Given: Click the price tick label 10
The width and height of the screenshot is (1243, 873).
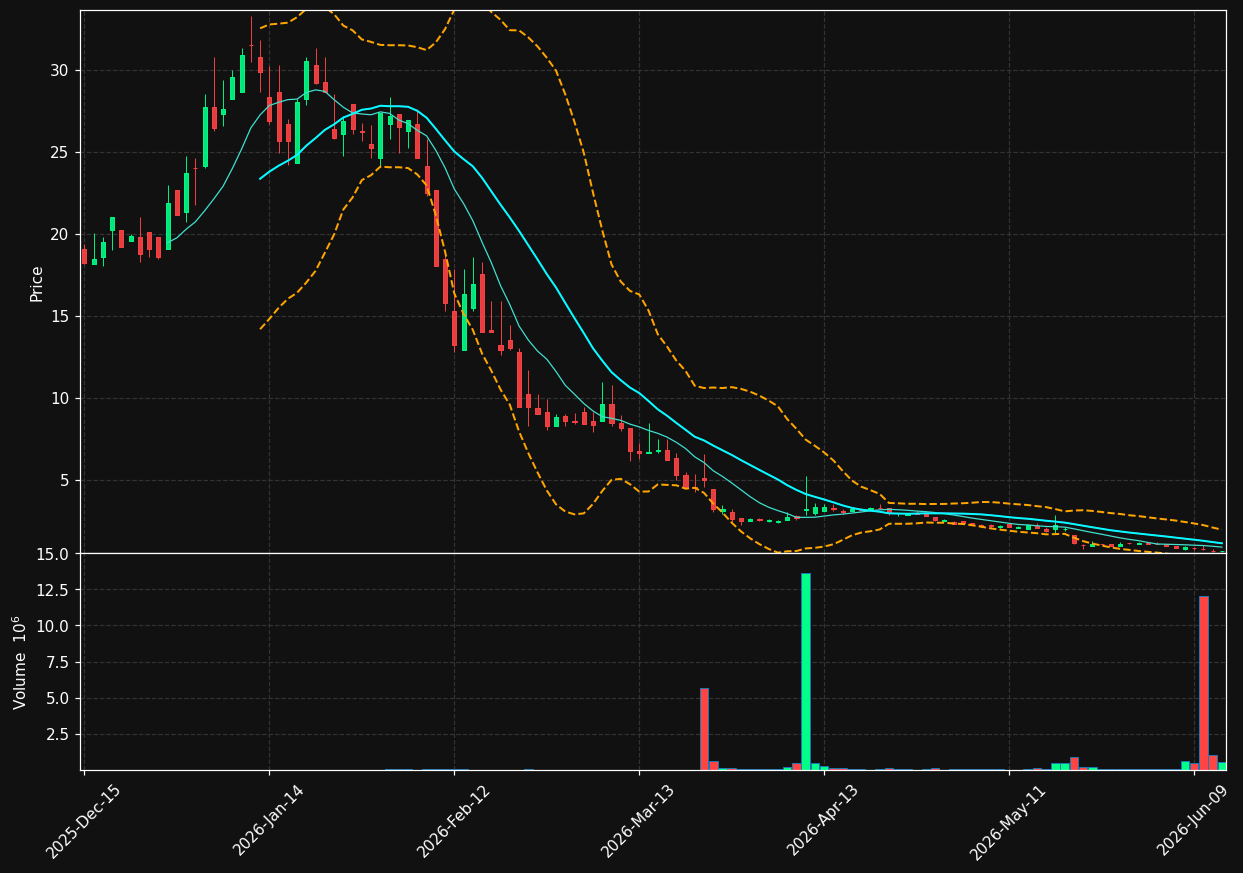Looking at the screenshot, I should (x=60, y=399).
